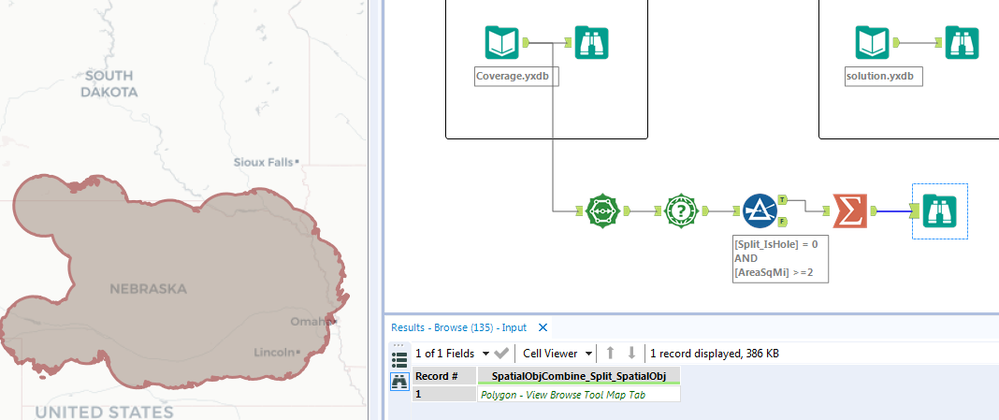Click the Browse tool beside solution.yxdb

click(962, 43)
